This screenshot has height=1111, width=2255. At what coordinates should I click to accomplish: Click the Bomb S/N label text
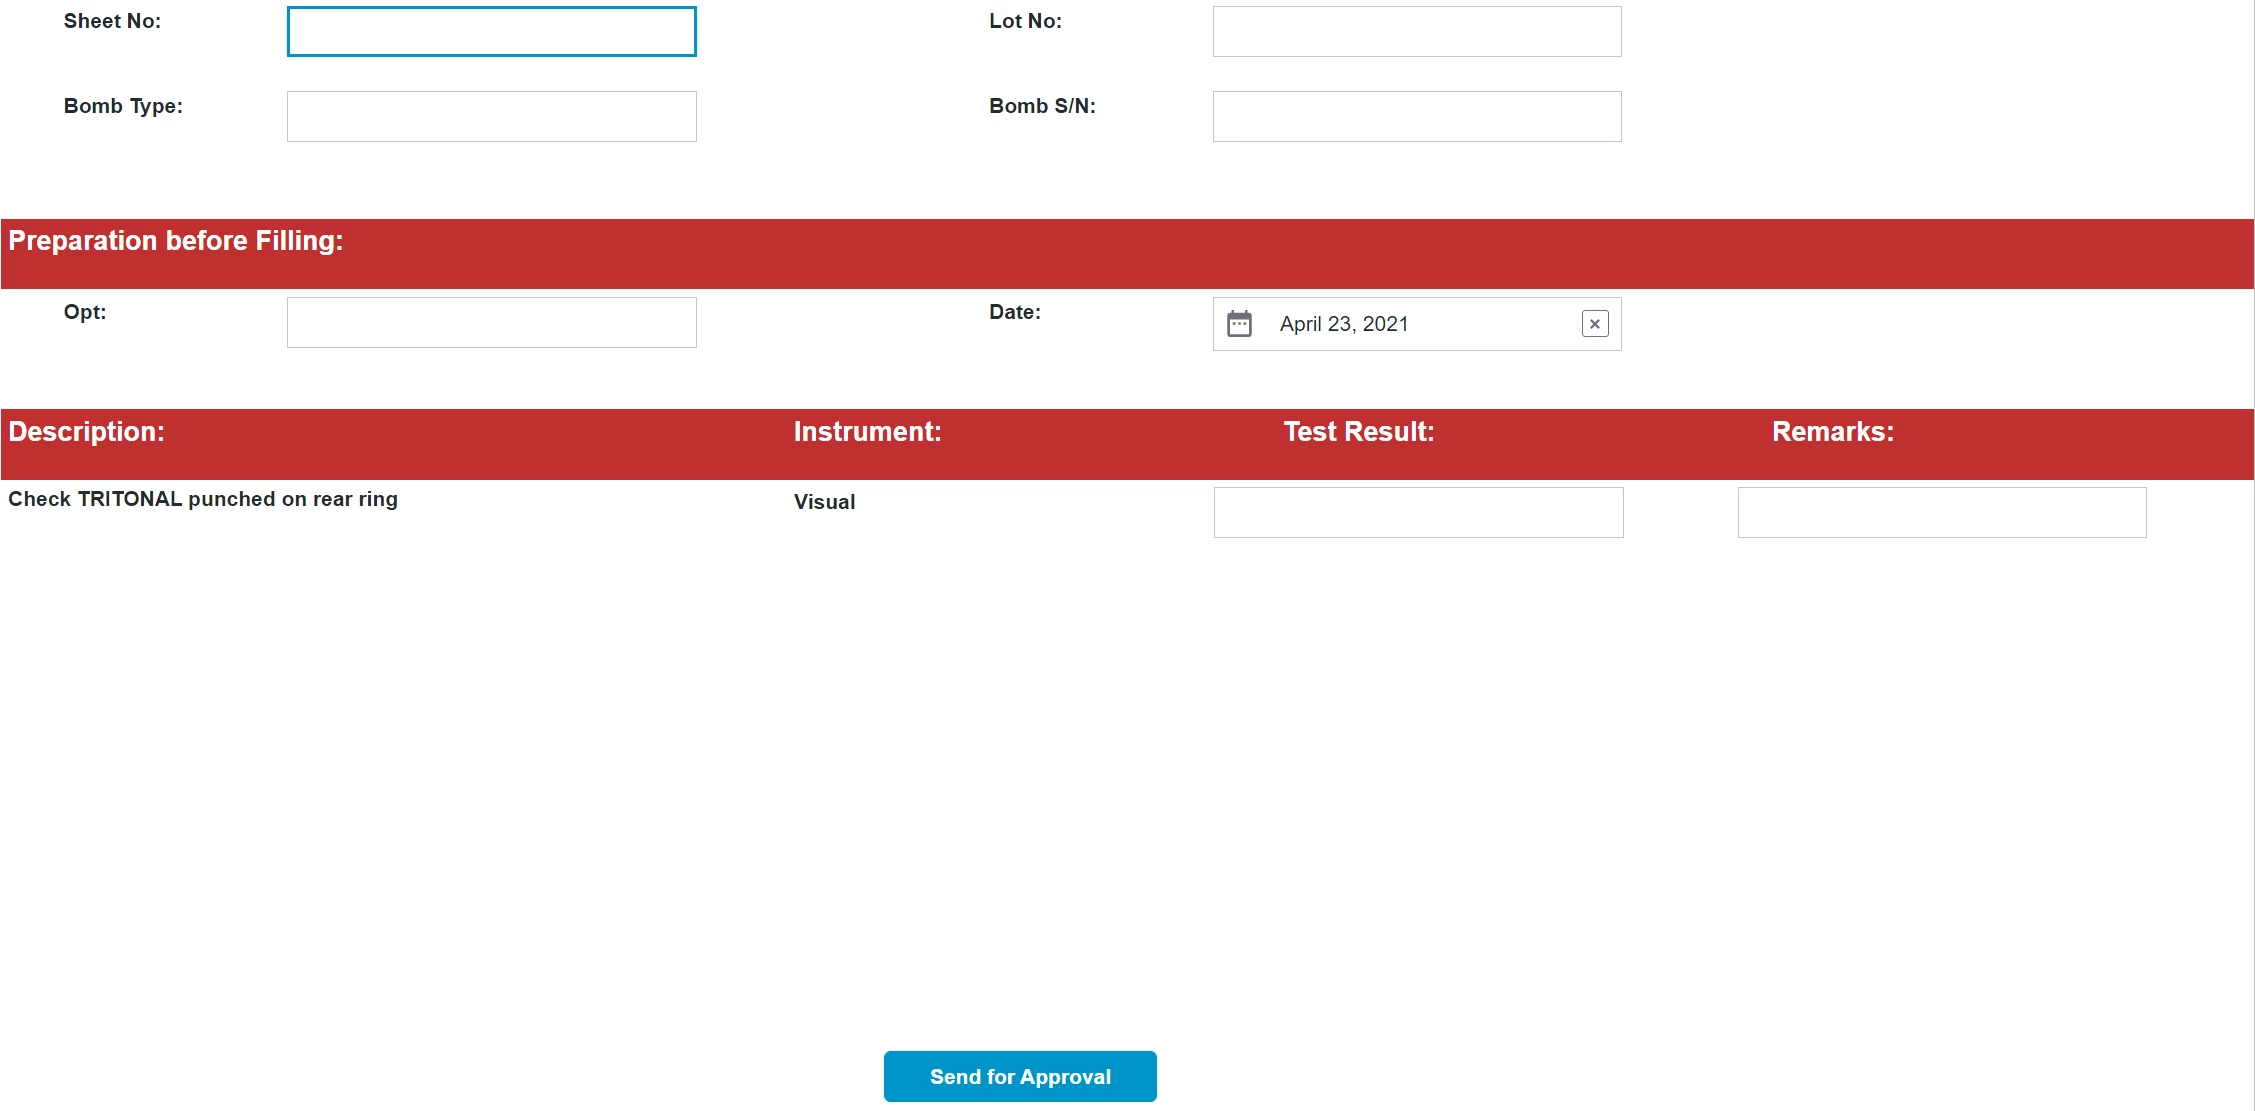pos(1042,106)
